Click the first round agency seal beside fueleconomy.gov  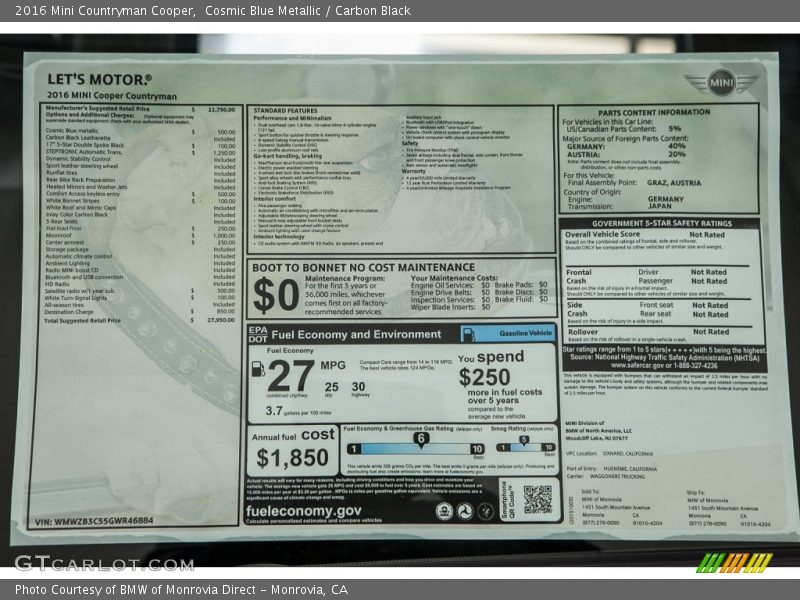444,511
